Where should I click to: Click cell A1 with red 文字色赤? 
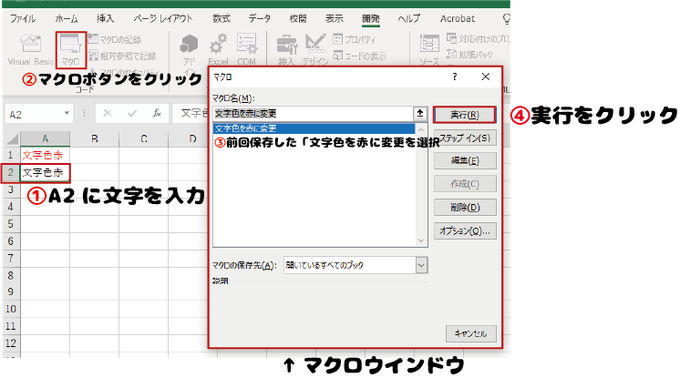click(45, 155)
